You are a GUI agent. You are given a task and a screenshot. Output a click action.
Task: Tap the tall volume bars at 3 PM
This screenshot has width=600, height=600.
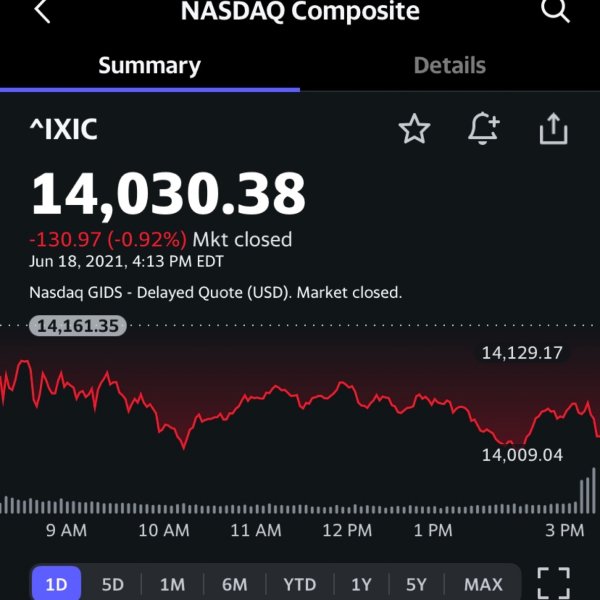588,491
